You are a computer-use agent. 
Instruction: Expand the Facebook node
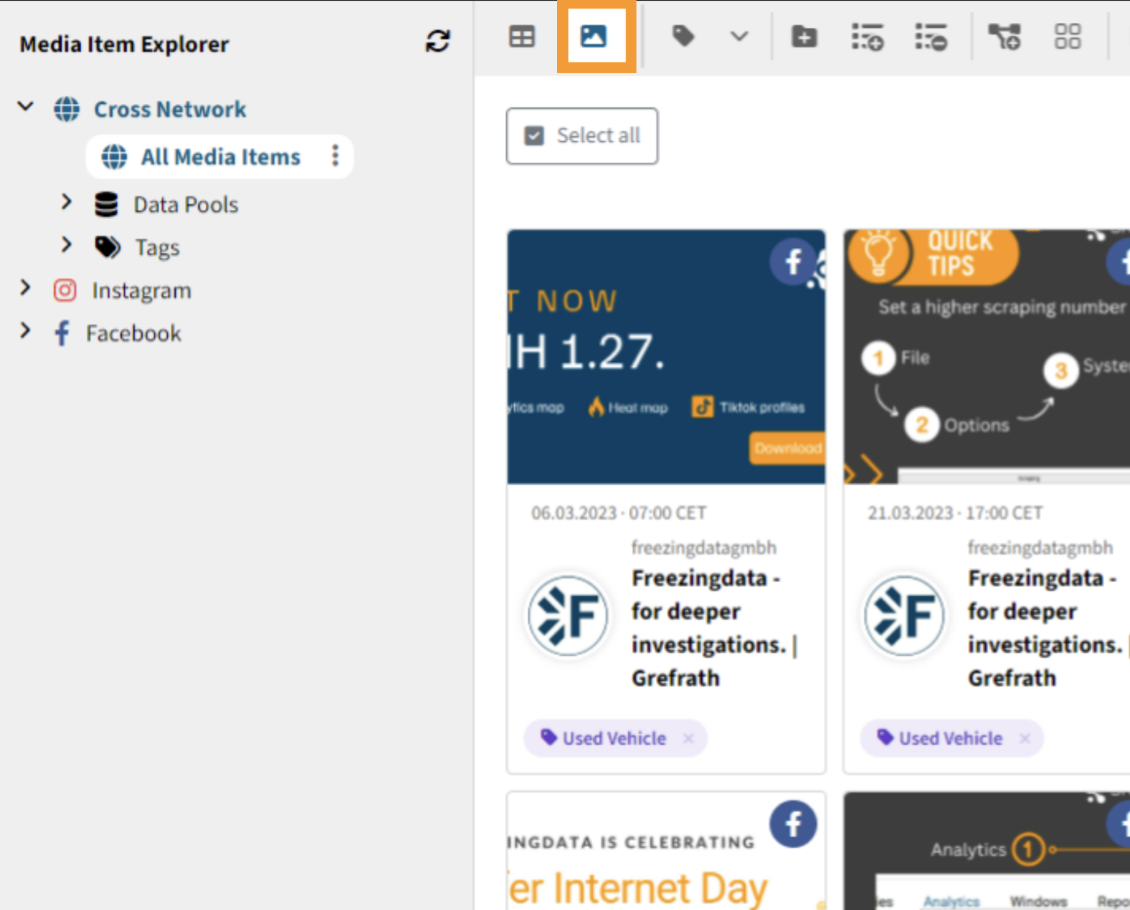[x=25, y=331]
